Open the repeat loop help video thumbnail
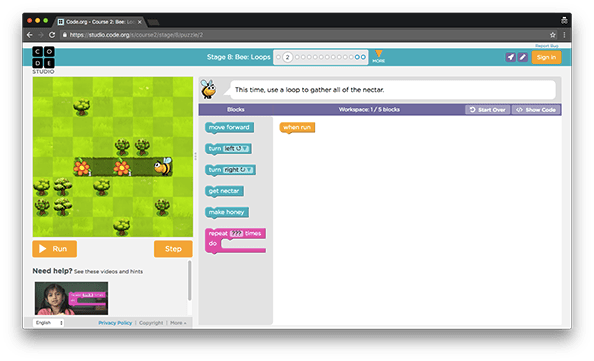The image size is (594, 361). point(71,298)
